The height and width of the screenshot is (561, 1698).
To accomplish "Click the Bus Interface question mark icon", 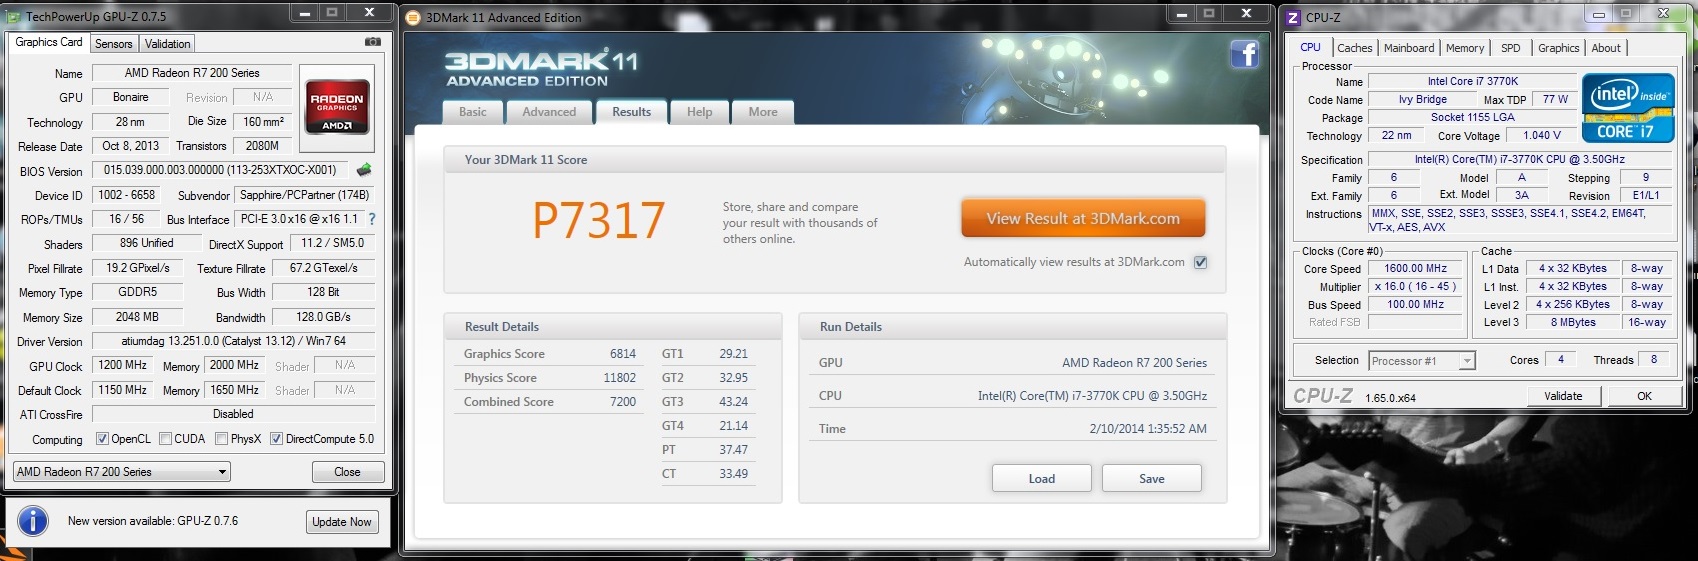I will click(372, 219).
